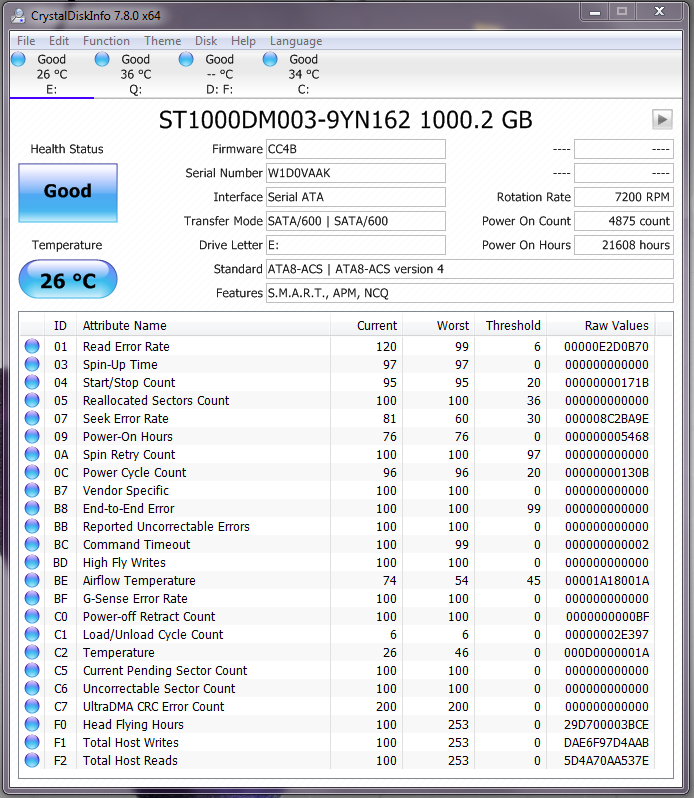Click the status orb for Reallocated Sectors Count
Screen dimensions: 694x798
point(32,401)
